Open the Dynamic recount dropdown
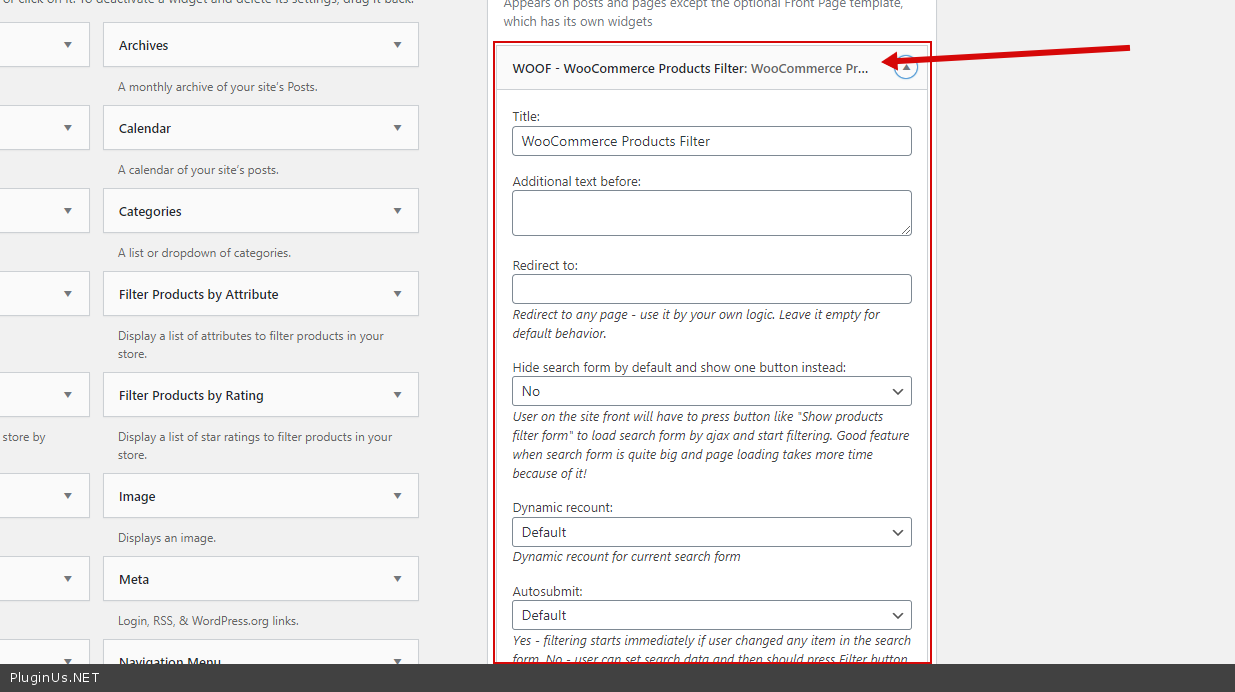 (x=711, y=532)
